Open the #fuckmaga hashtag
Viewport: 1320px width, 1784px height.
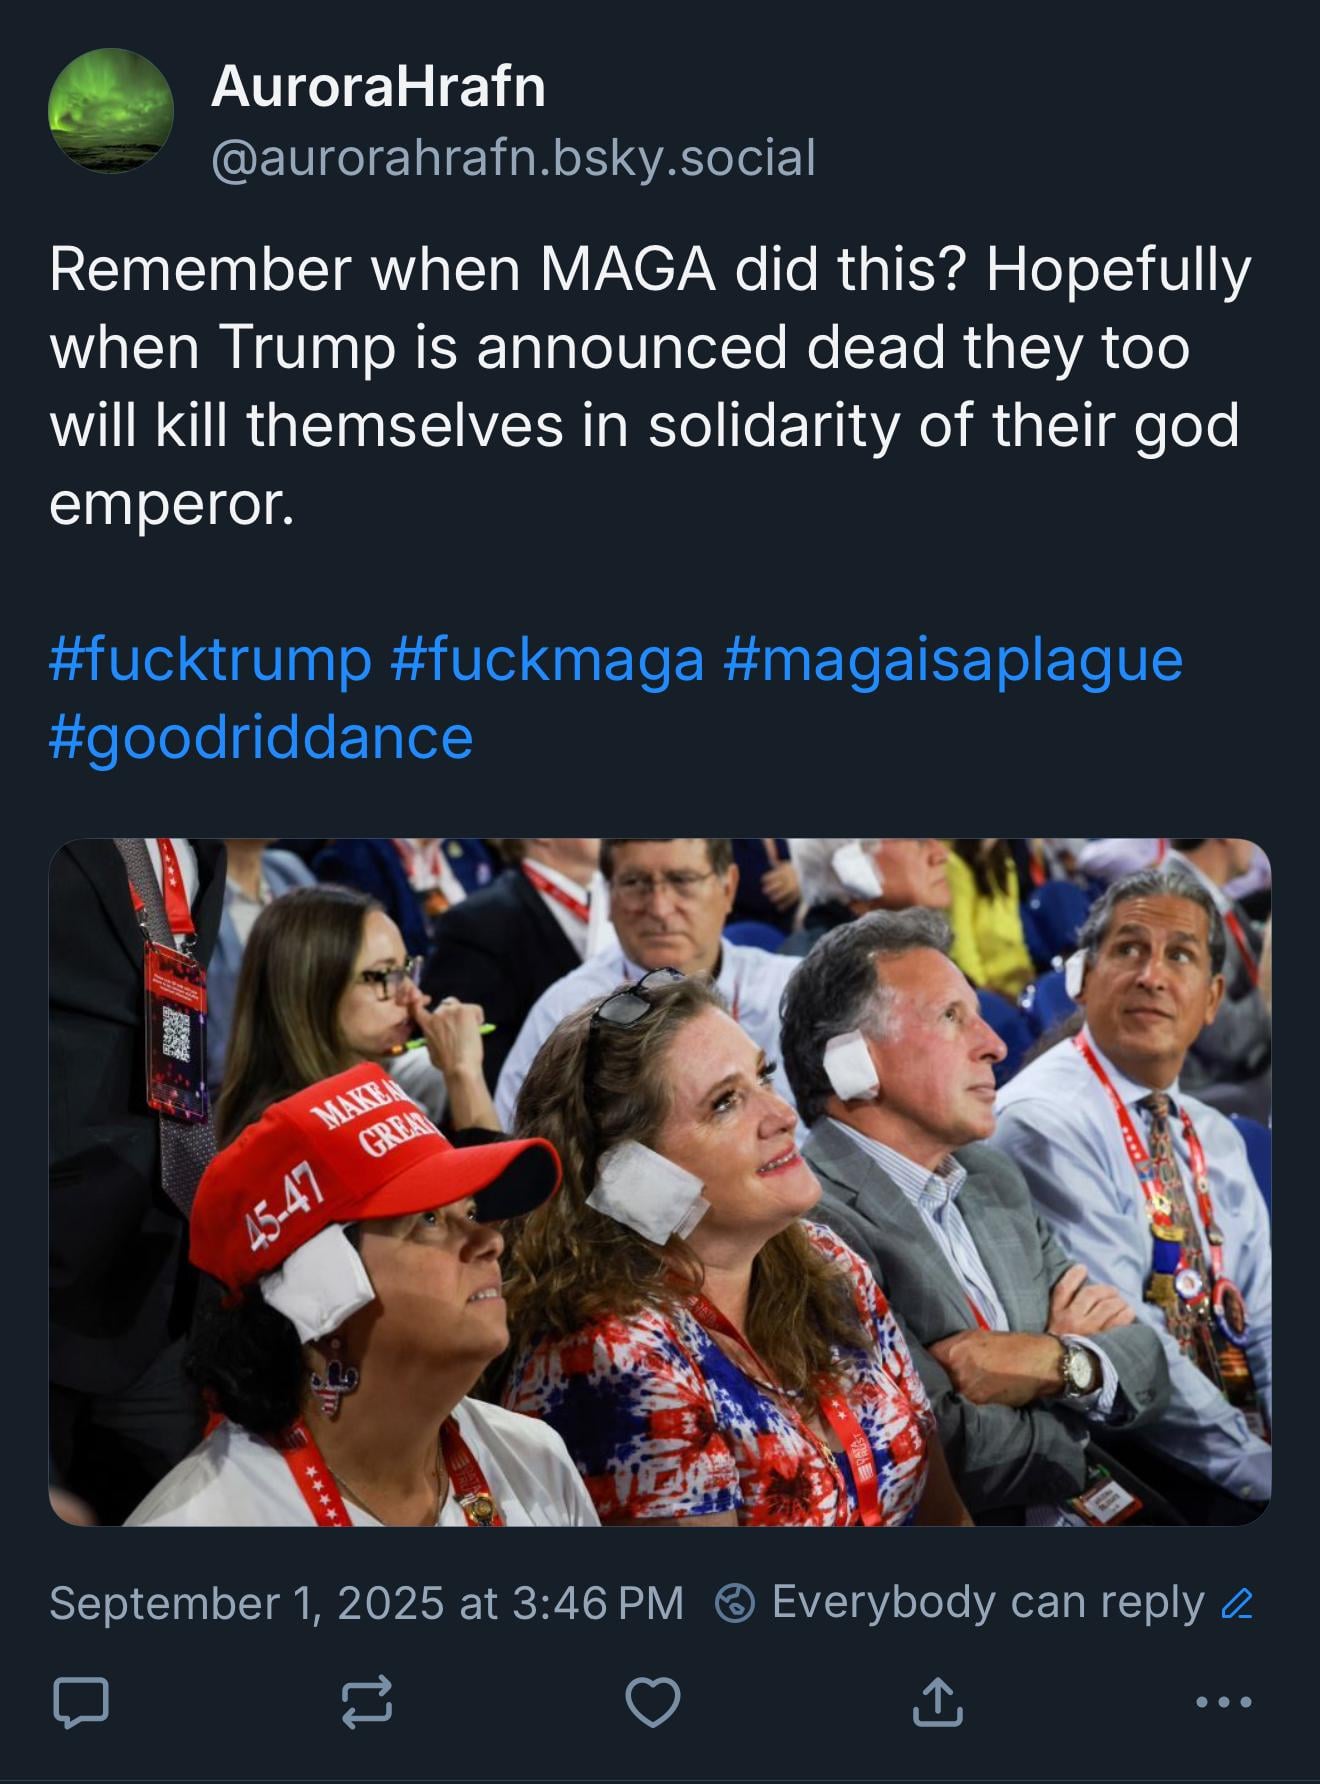pyautogui.click(x=547, y=661)
